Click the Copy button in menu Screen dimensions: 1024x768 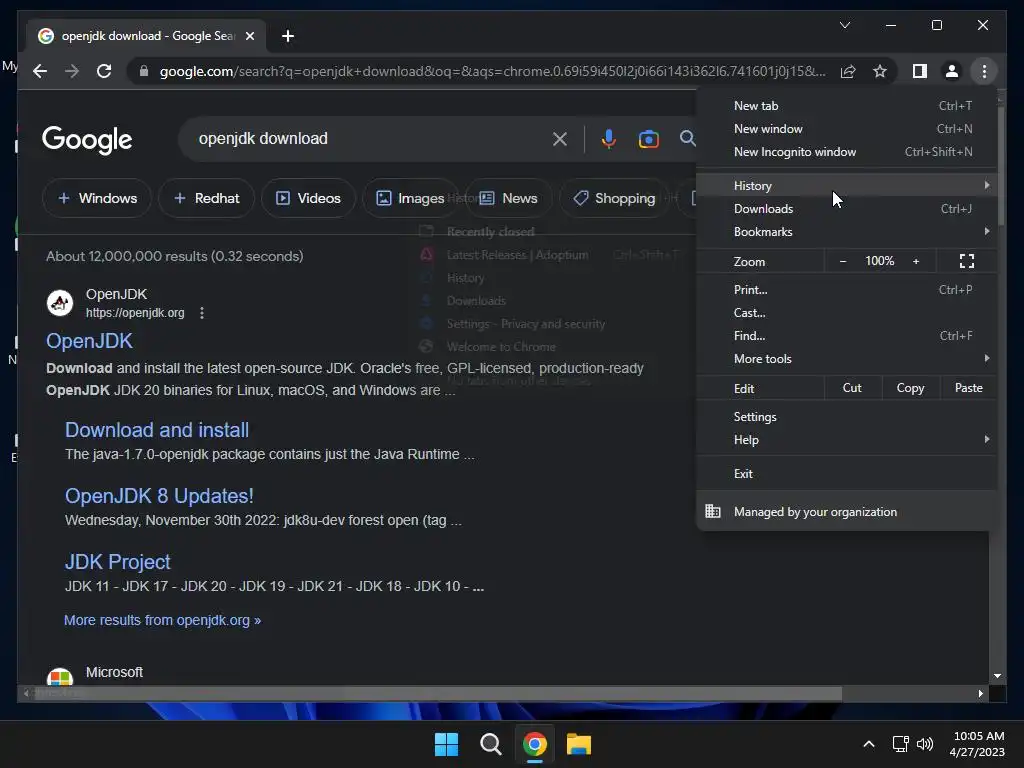tap(910, 388)
